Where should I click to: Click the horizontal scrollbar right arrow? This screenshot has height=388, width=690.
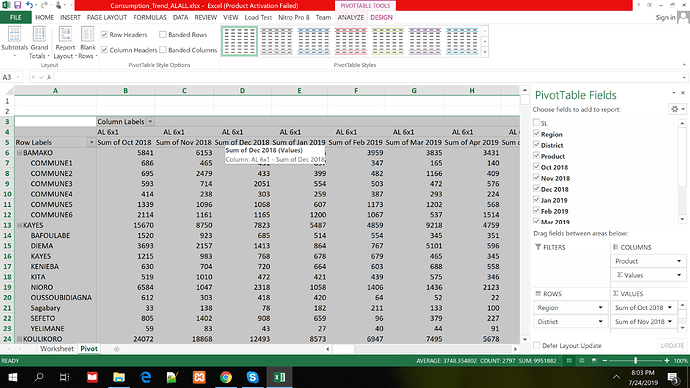(x=515, y=349)
